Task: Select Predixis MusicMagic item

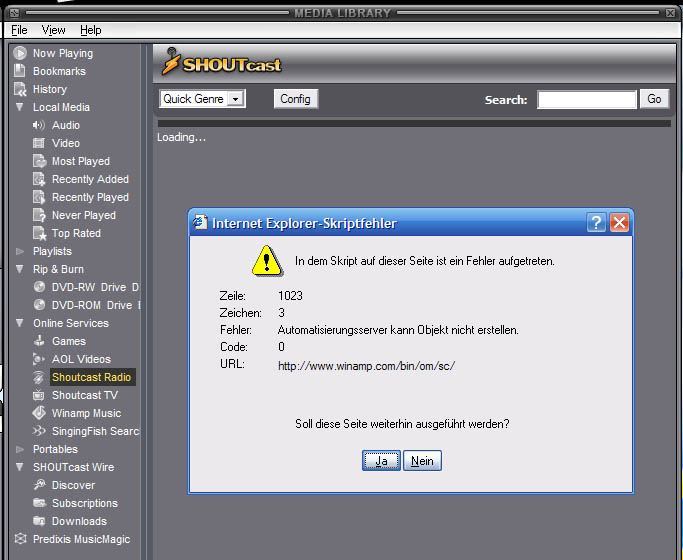Action: 81,539
